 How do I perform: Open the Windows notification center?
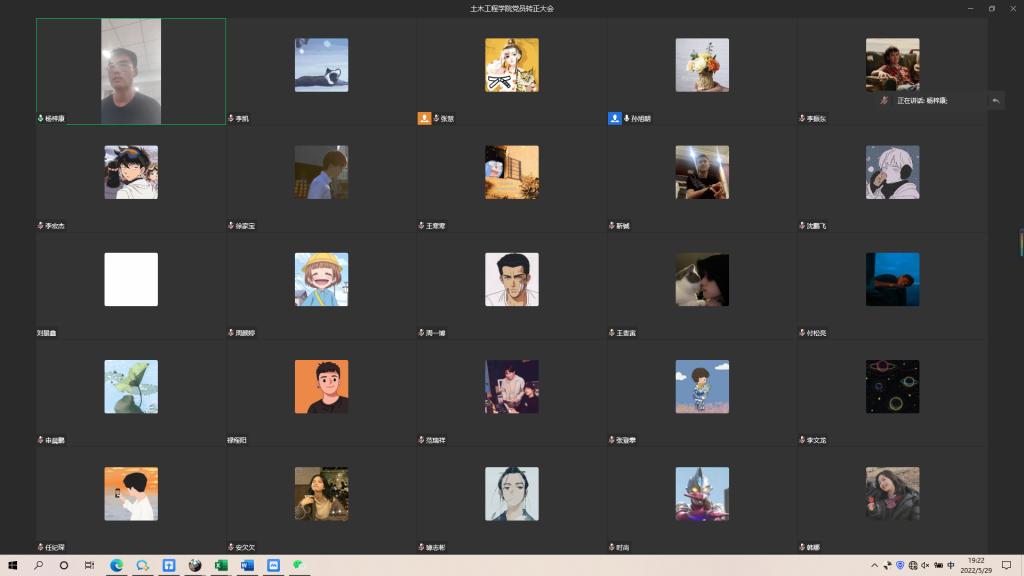tap(1006, 565)
